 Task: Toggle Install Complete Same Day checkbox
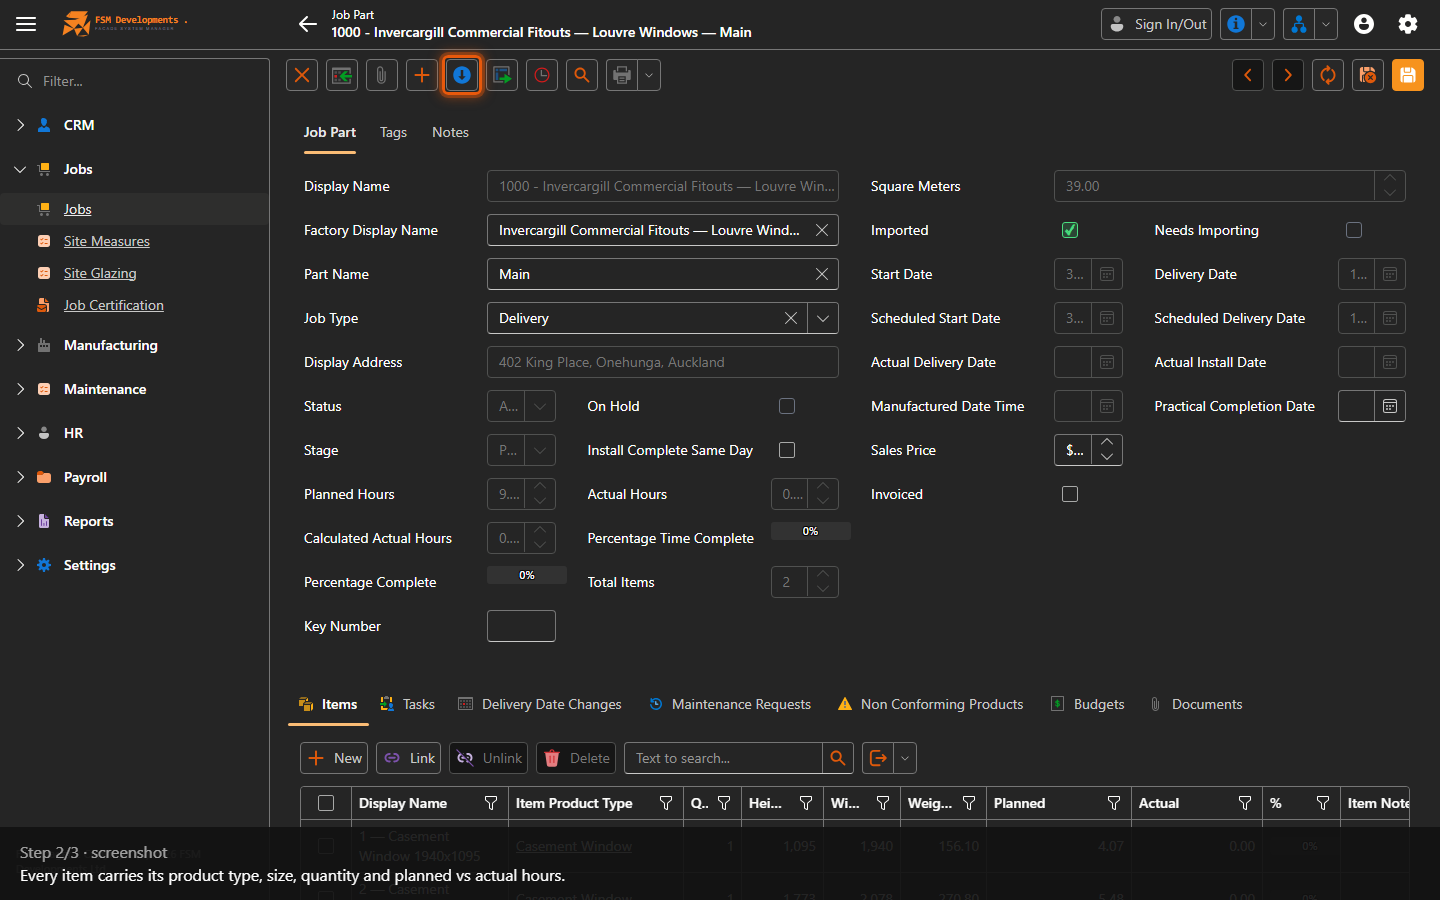(787, 450)
